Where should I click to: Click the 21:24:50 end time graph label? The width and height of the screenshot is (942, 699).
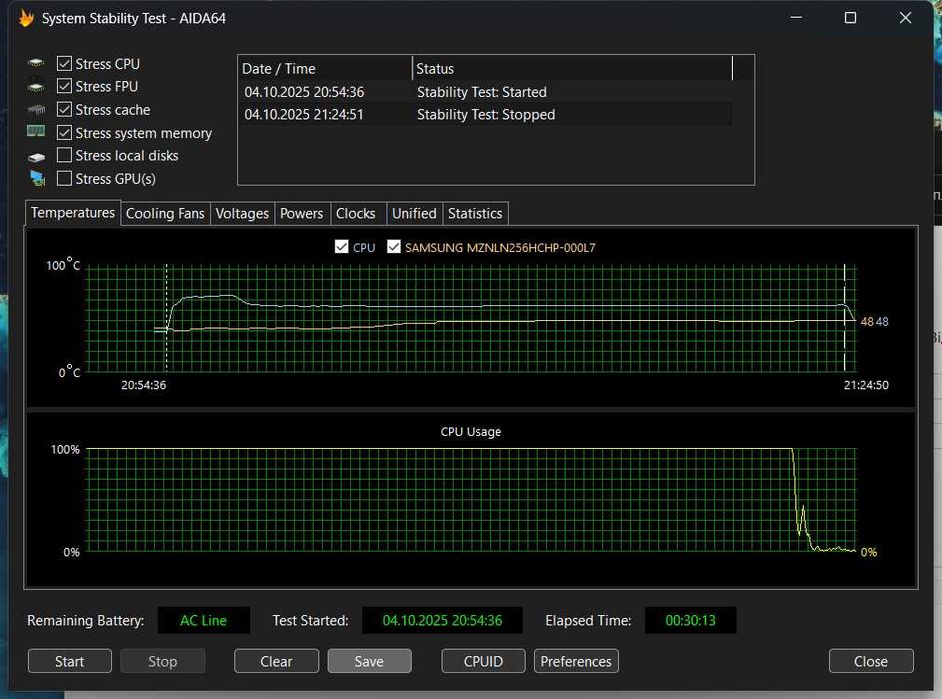tap(866, 385)
